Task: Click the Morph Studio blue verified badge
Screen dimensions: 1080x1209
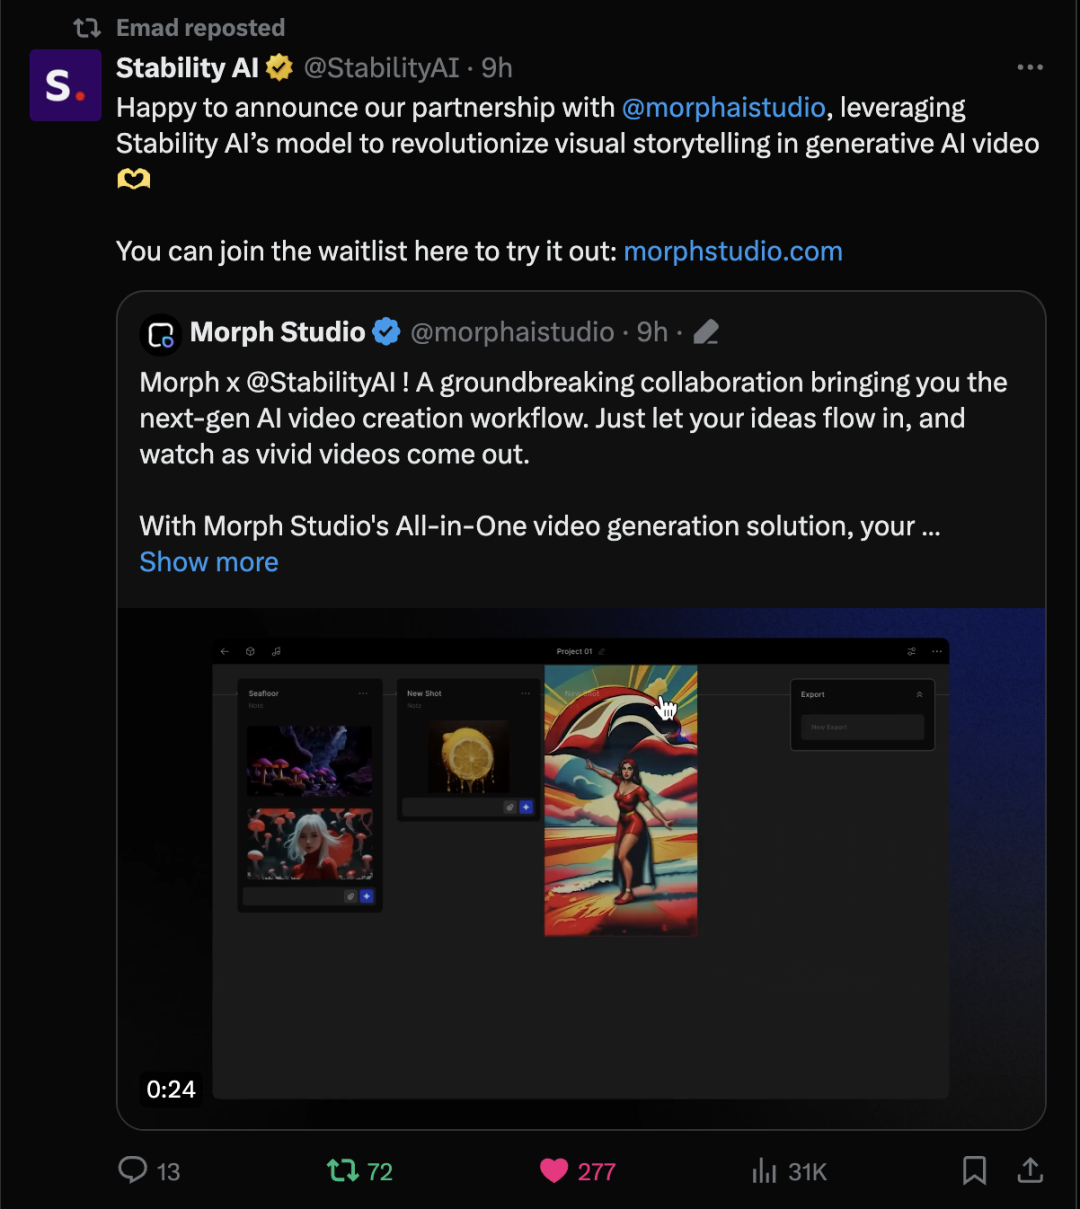Action: tap(386, 332)
